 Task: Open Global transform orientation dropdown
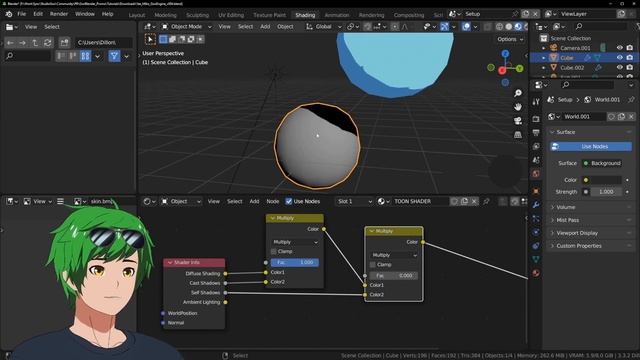[324, 27]
